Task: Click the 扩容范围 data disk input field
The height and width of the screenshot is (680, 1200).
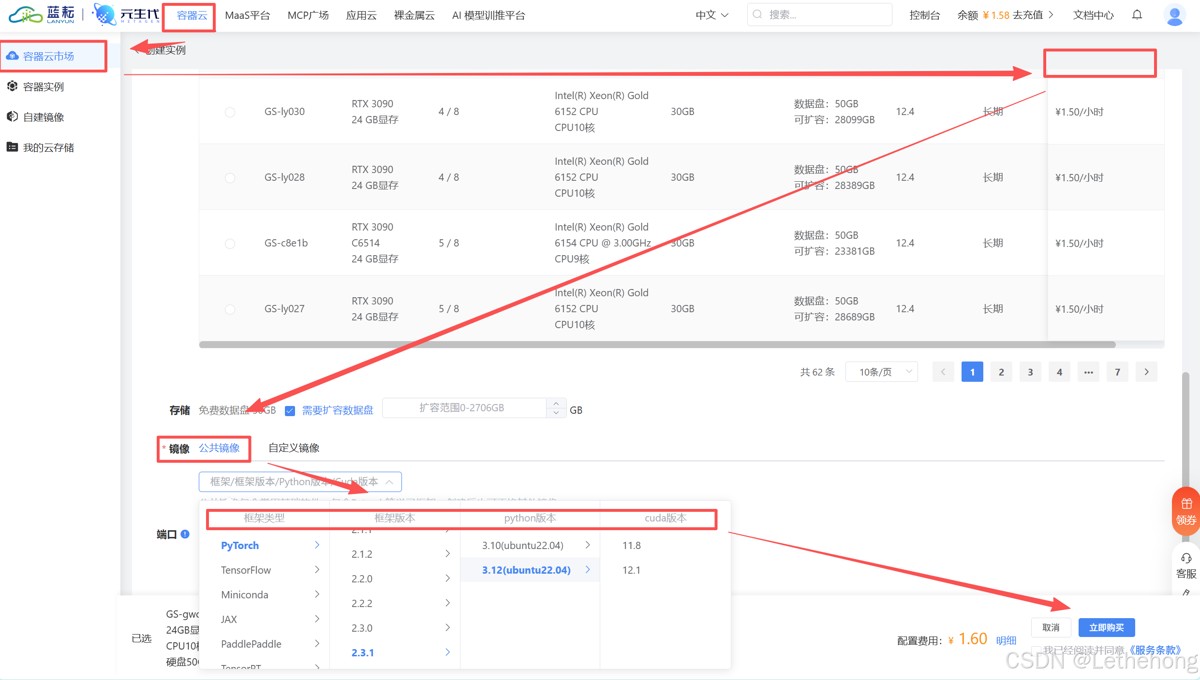Action: click(x=465, y=408)
